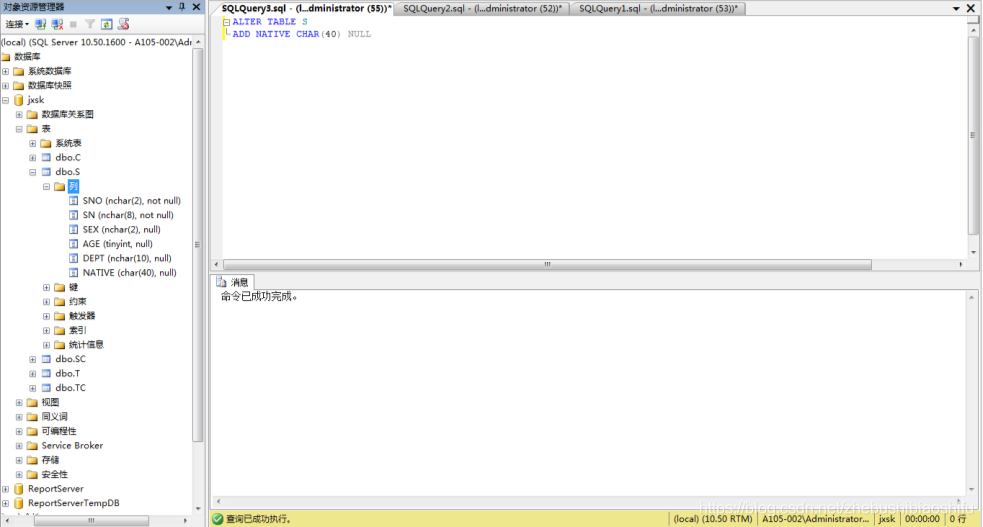Image resolution: width=983 pixels, height=527 pixels.
Task: Switch to SQLQuery3.sql tab
Action: tap(307, 9)
